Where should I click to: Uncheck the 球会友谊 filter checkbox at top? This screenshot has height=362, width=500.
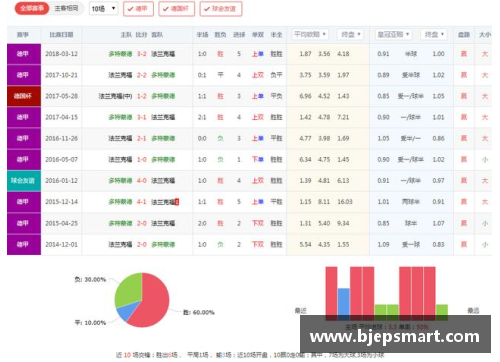point(221,9)
